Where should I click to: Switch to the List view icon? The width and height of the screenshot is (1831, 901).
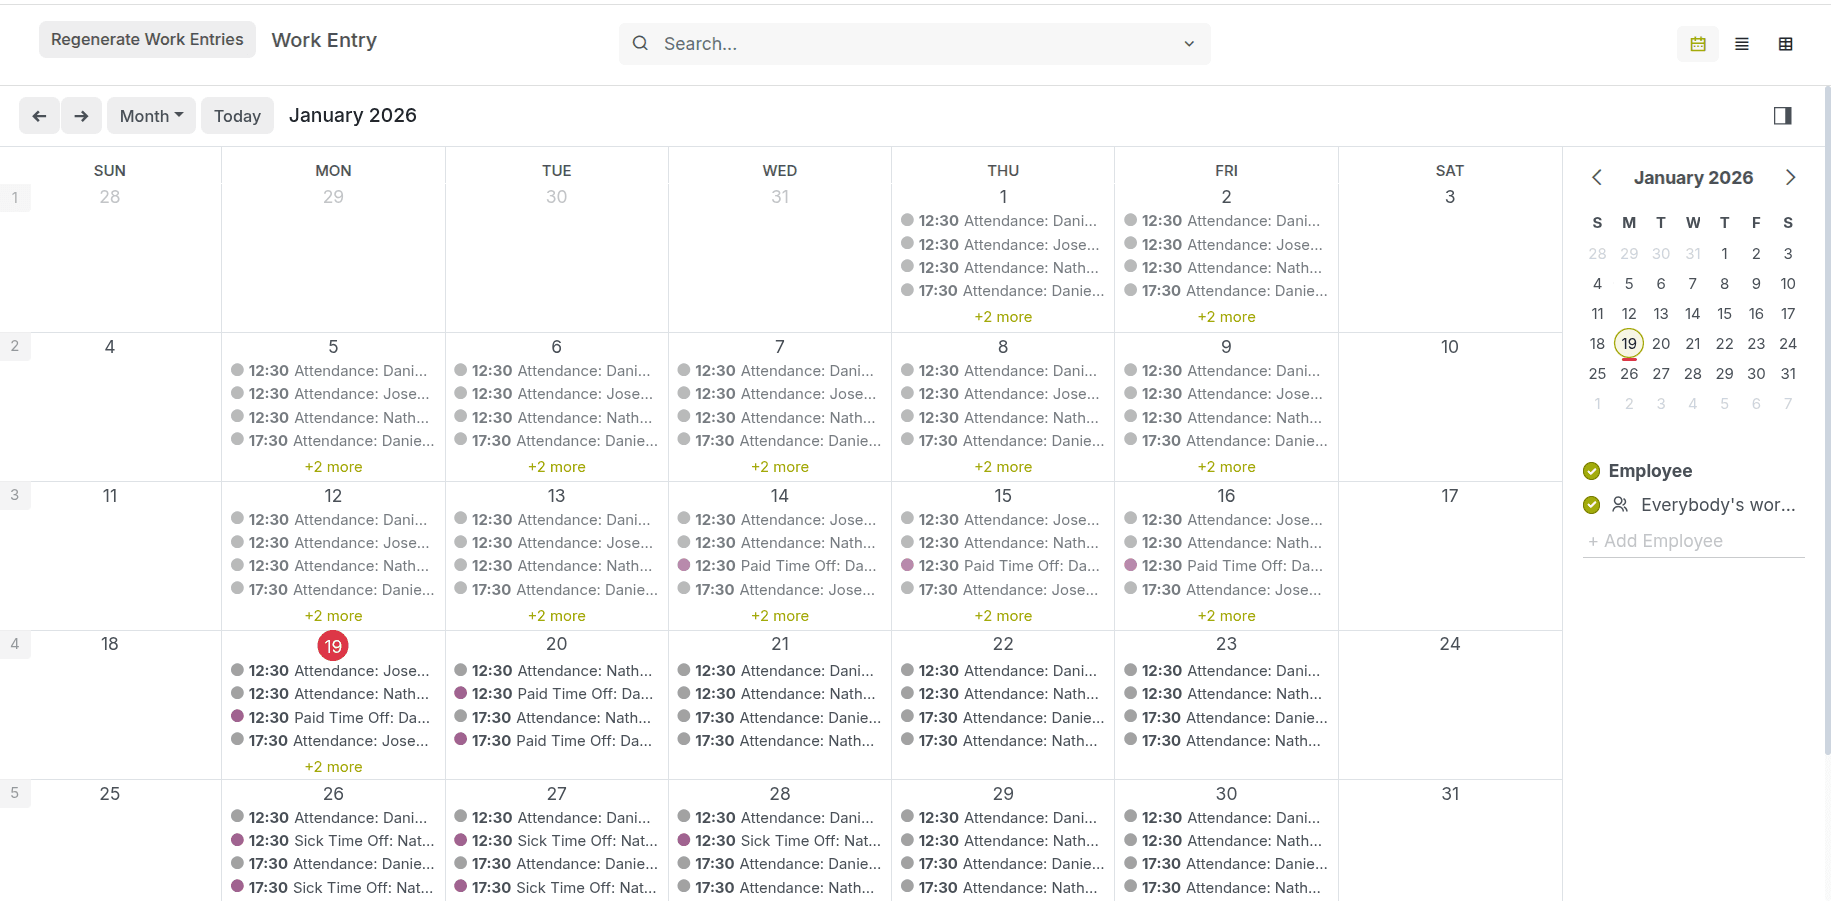point(1742,44)
